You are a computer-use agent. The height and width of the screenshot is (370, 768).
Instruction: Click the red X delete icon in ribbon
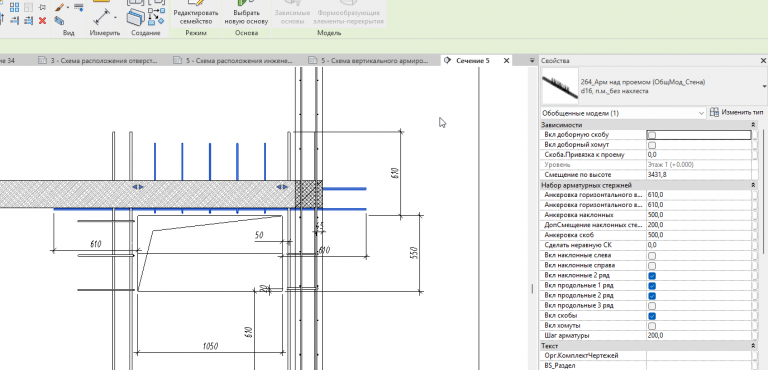click(42, 21)
